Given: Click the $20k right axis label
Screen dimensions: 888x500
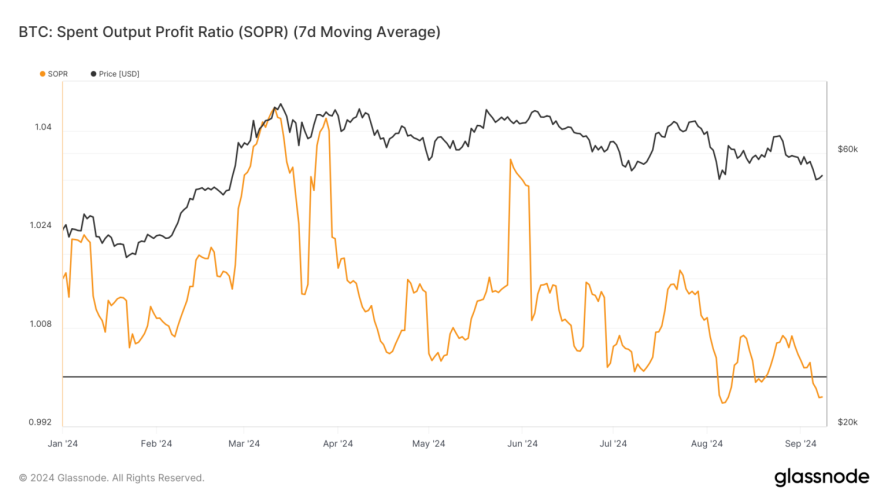Looking at the screenshot, I should pyautogui.click(x=848, y=423).
